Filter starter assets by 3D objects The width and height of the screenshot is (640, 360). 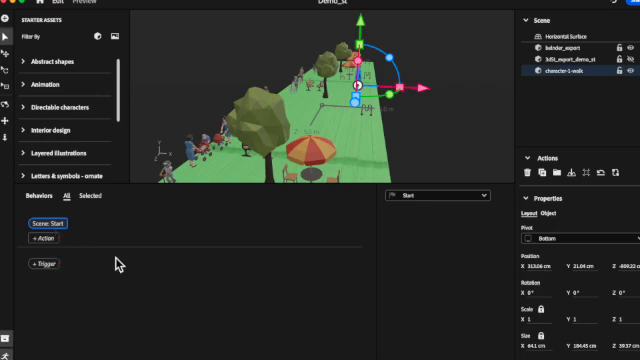98,36
